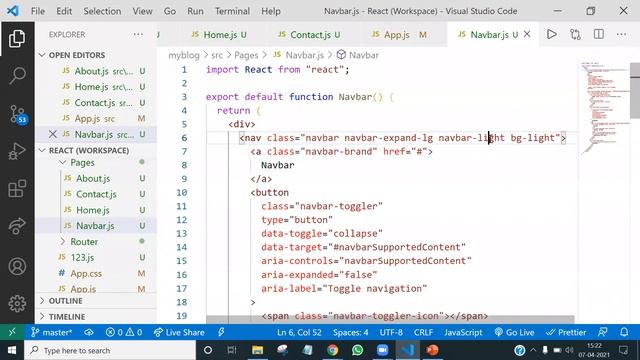
Task: Open the Run menu
Action: (x=195, y=11)
